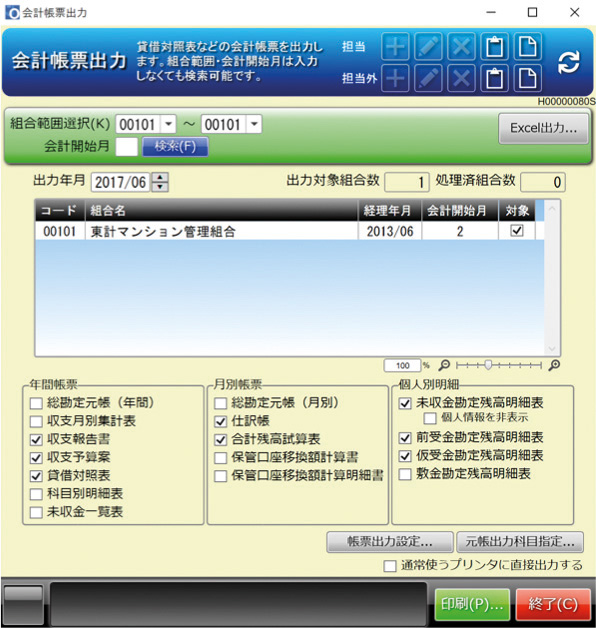Adjust the list zoom slider handle
The image size is (596, 628).
click(x=488, y=365)
